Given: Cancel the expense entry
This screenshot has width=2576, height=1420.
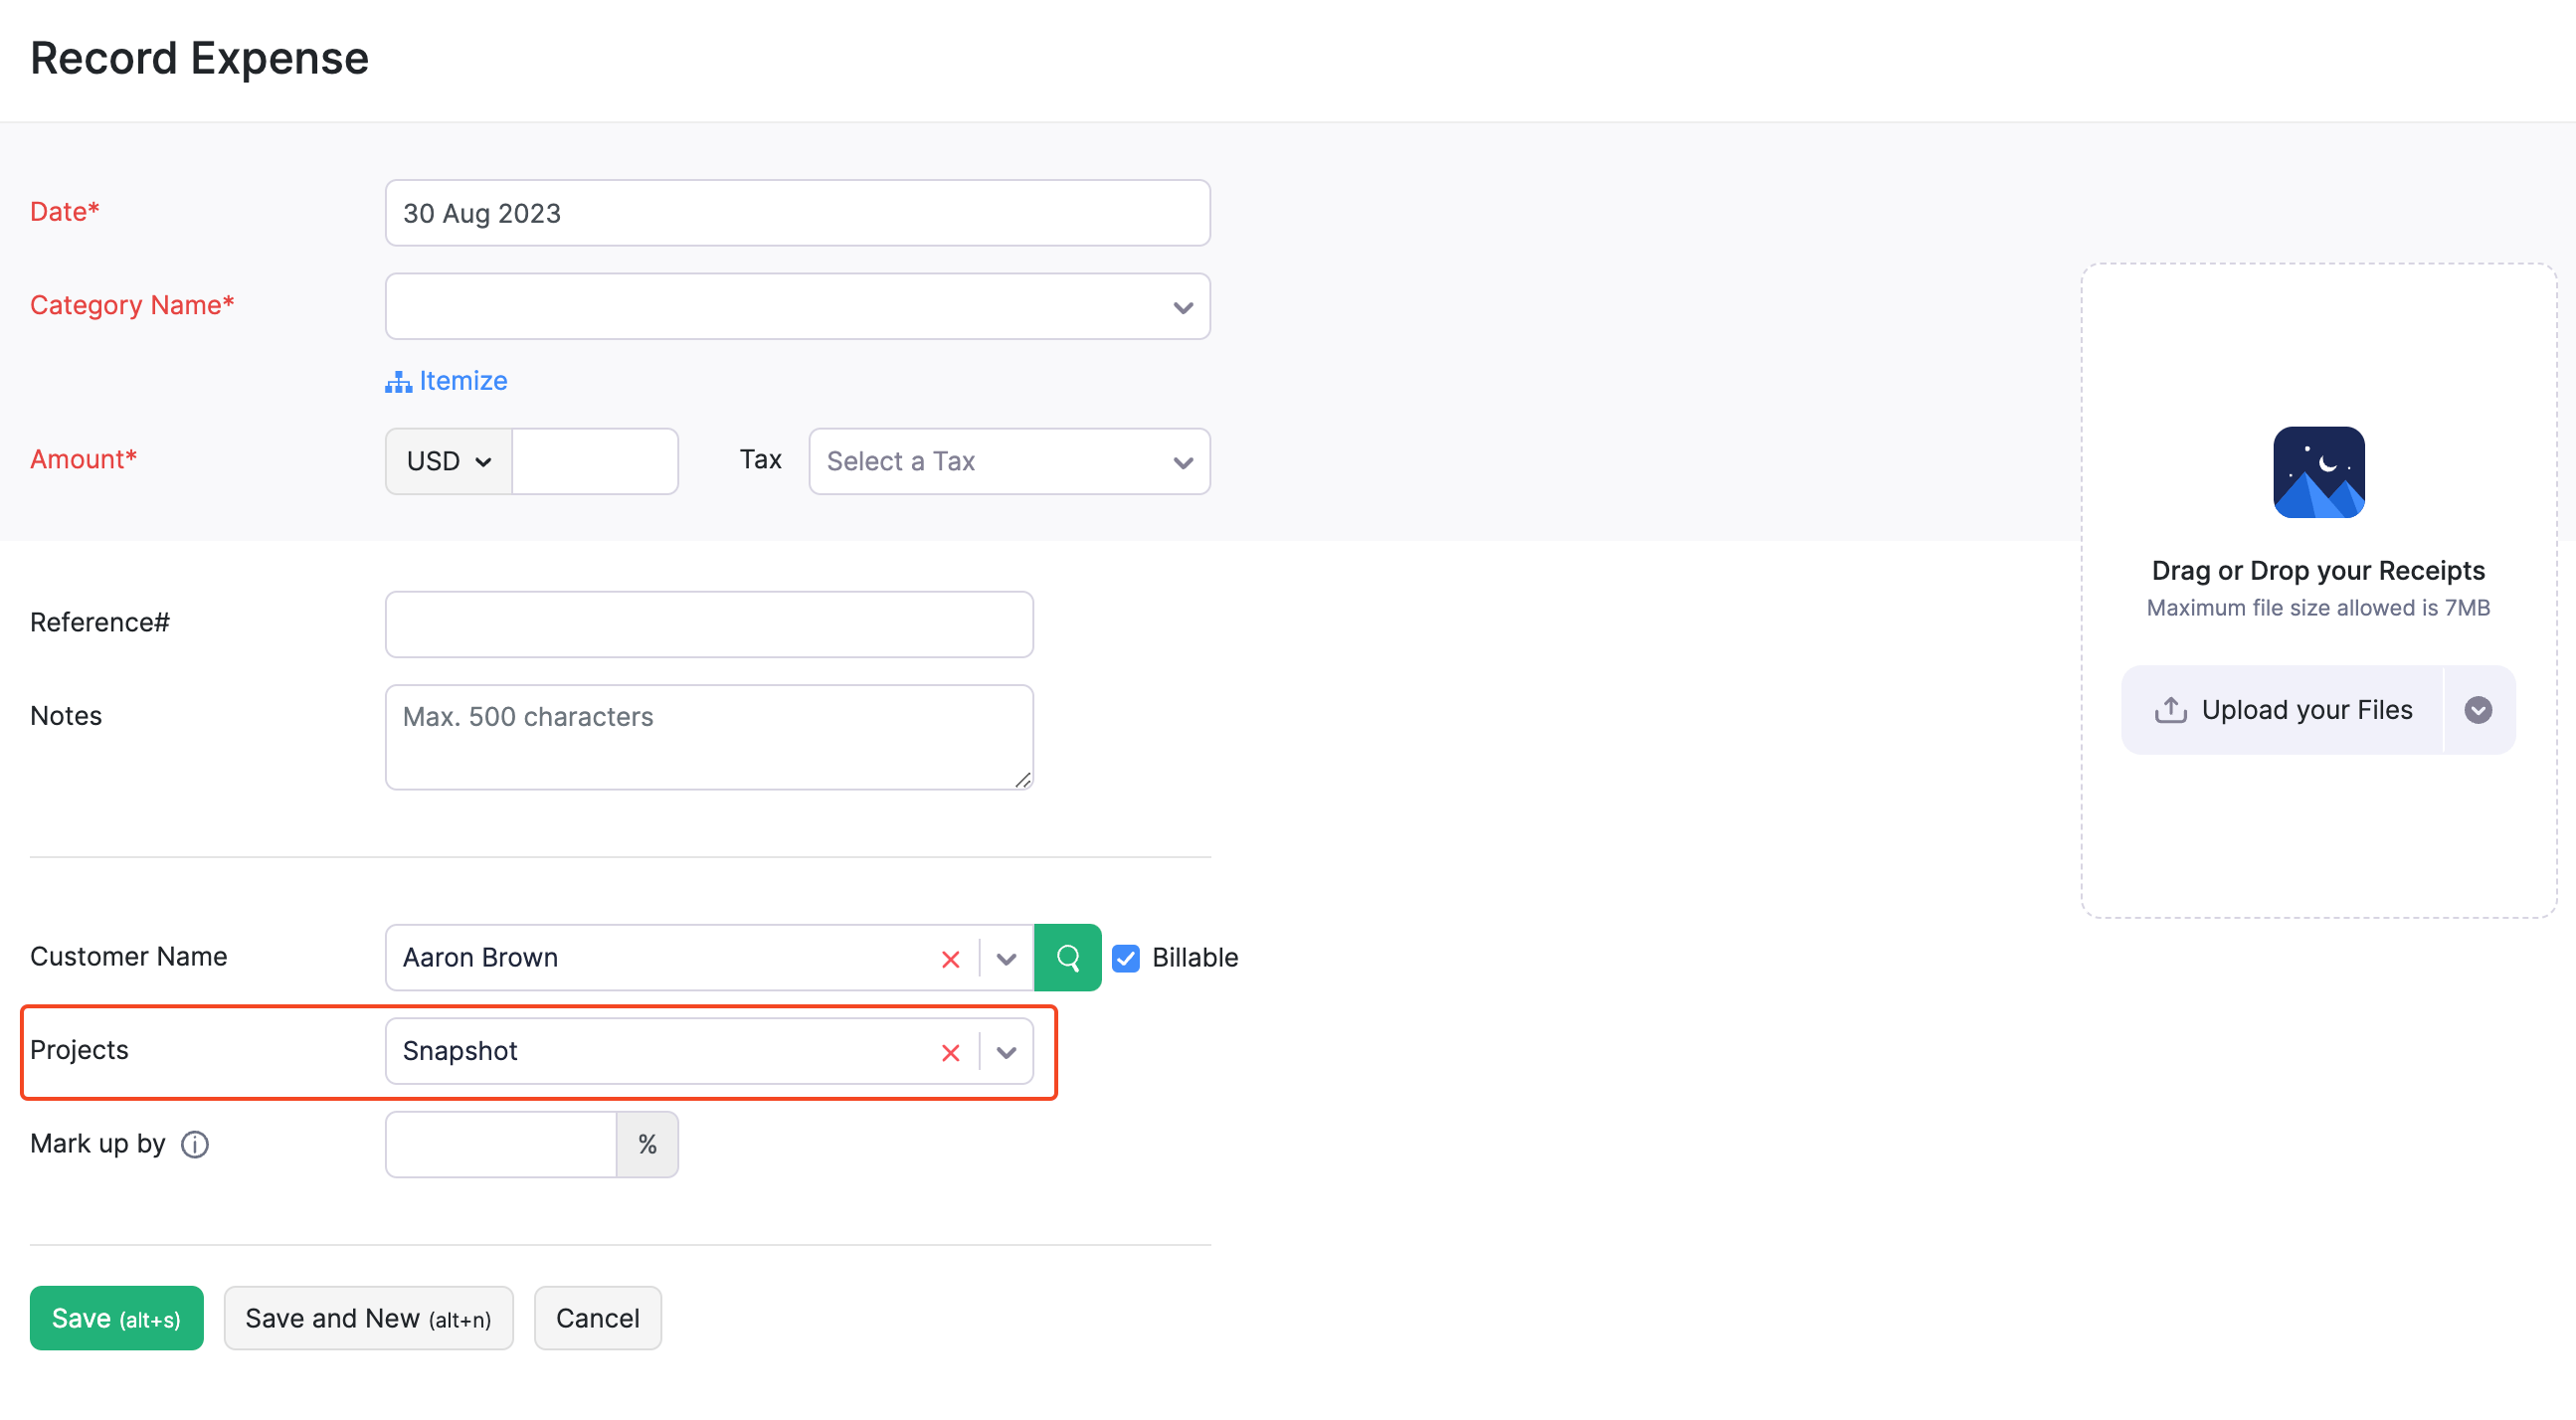Looking at the screenshot, I should (597, 1317).
